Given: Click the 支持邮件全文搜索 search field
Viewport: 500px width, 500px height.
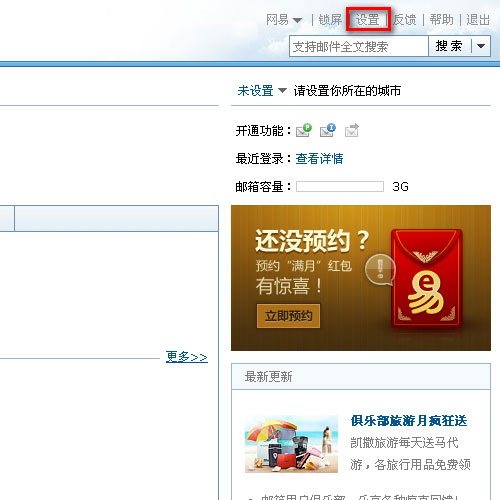Looking at the screenshot, I should click(359, 46).
